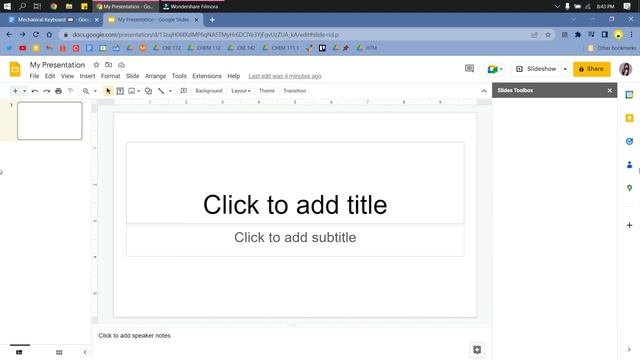This screenshot has width=640, height=360.
Task: Undo the last action
Action: point(35,91)
